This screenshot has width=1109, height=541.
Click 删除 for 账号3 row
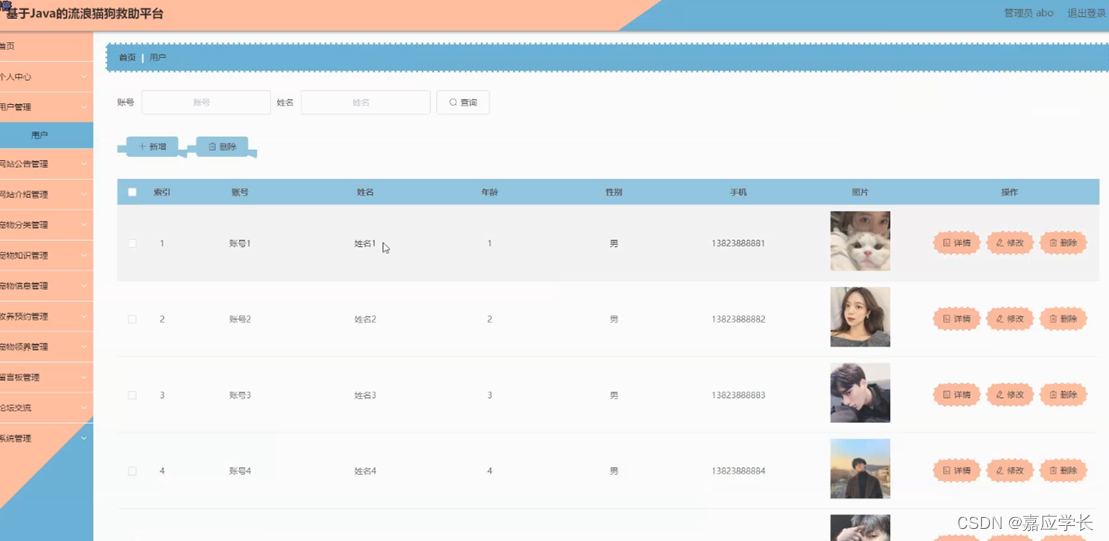point(1063,395)
